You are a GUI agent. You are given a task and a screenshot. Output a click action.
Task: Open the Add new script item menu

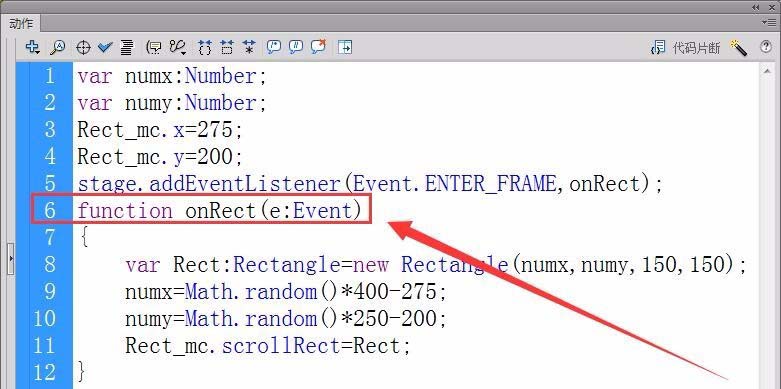coord(32,47)
